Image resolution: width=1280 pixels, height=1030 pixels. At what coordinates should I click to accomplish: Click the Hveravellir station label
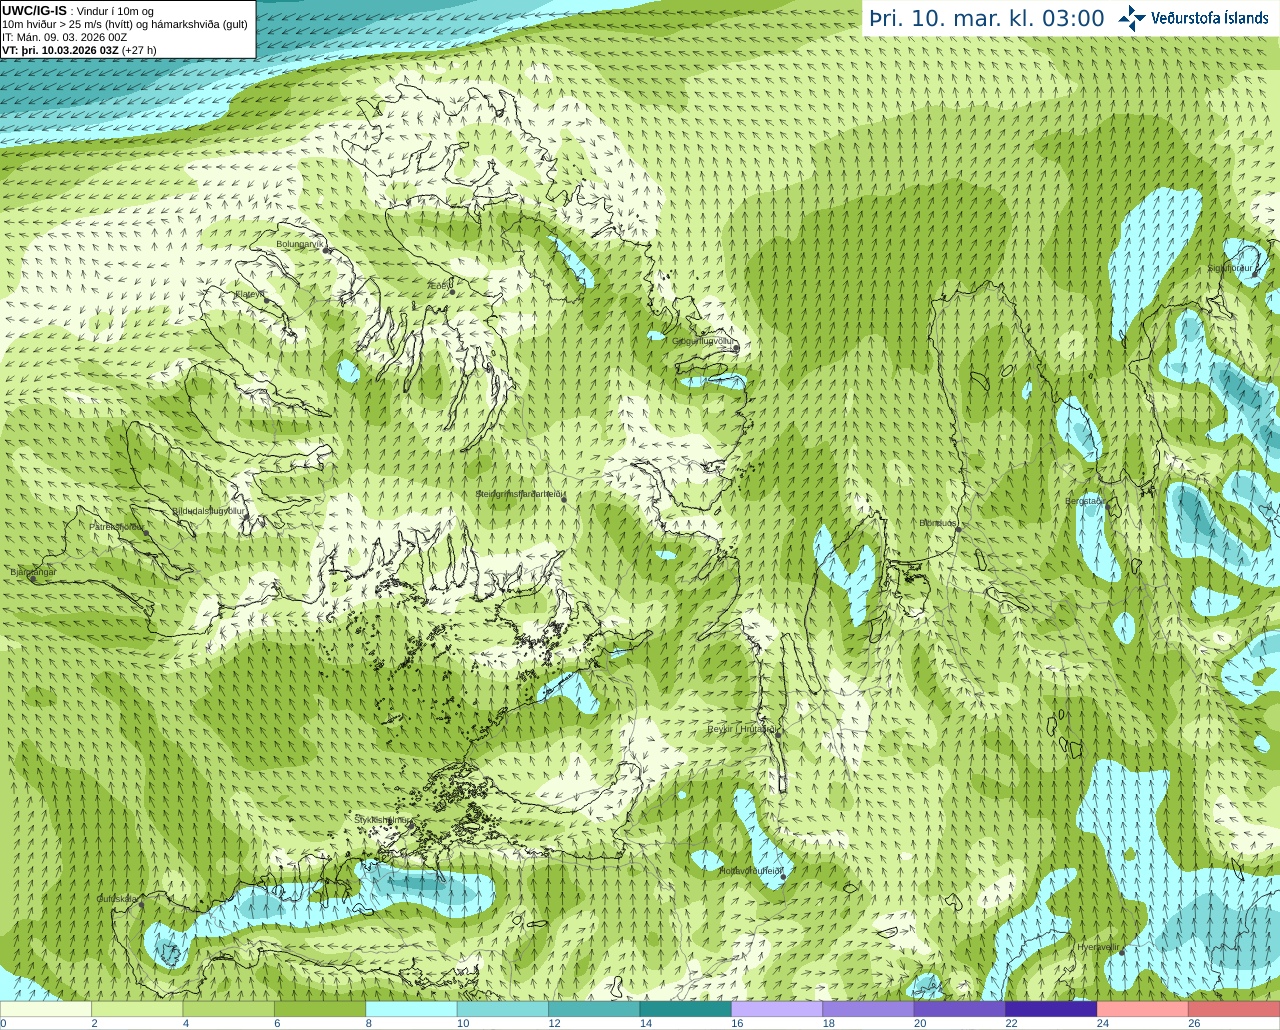(1098, 947)
